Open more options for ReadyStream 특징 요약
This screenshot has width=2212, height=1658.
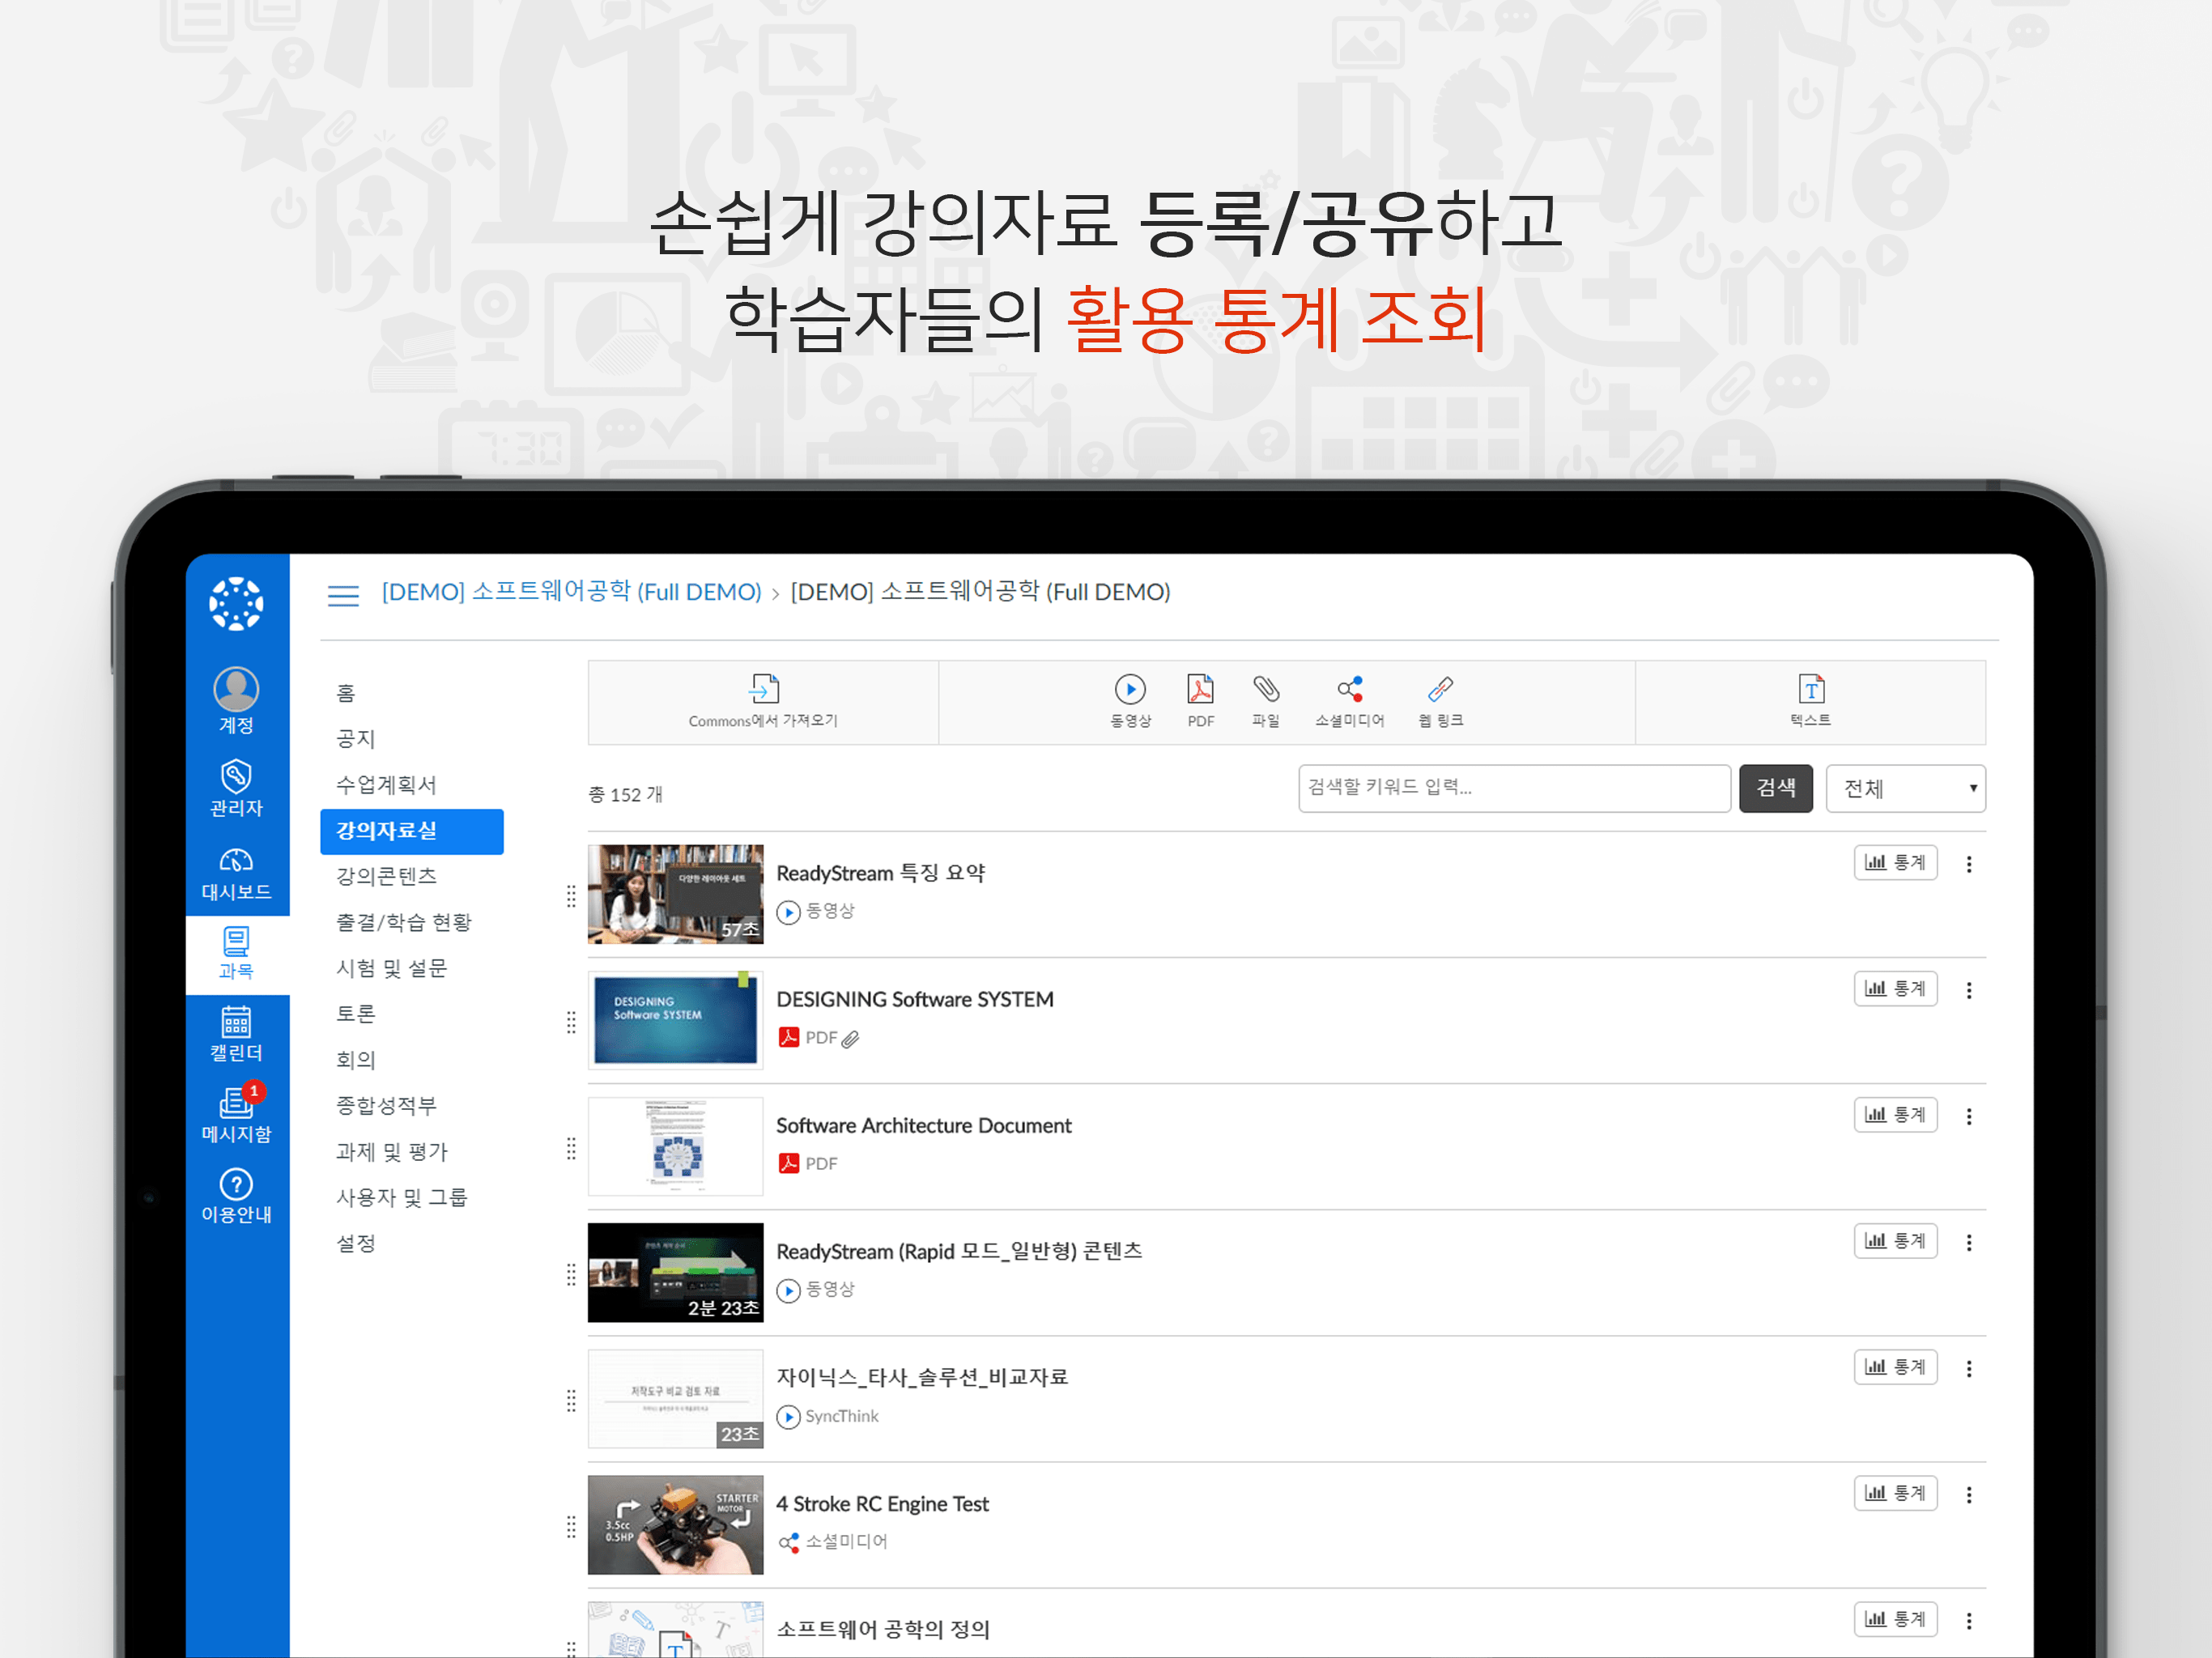[x=1969, y=864]
